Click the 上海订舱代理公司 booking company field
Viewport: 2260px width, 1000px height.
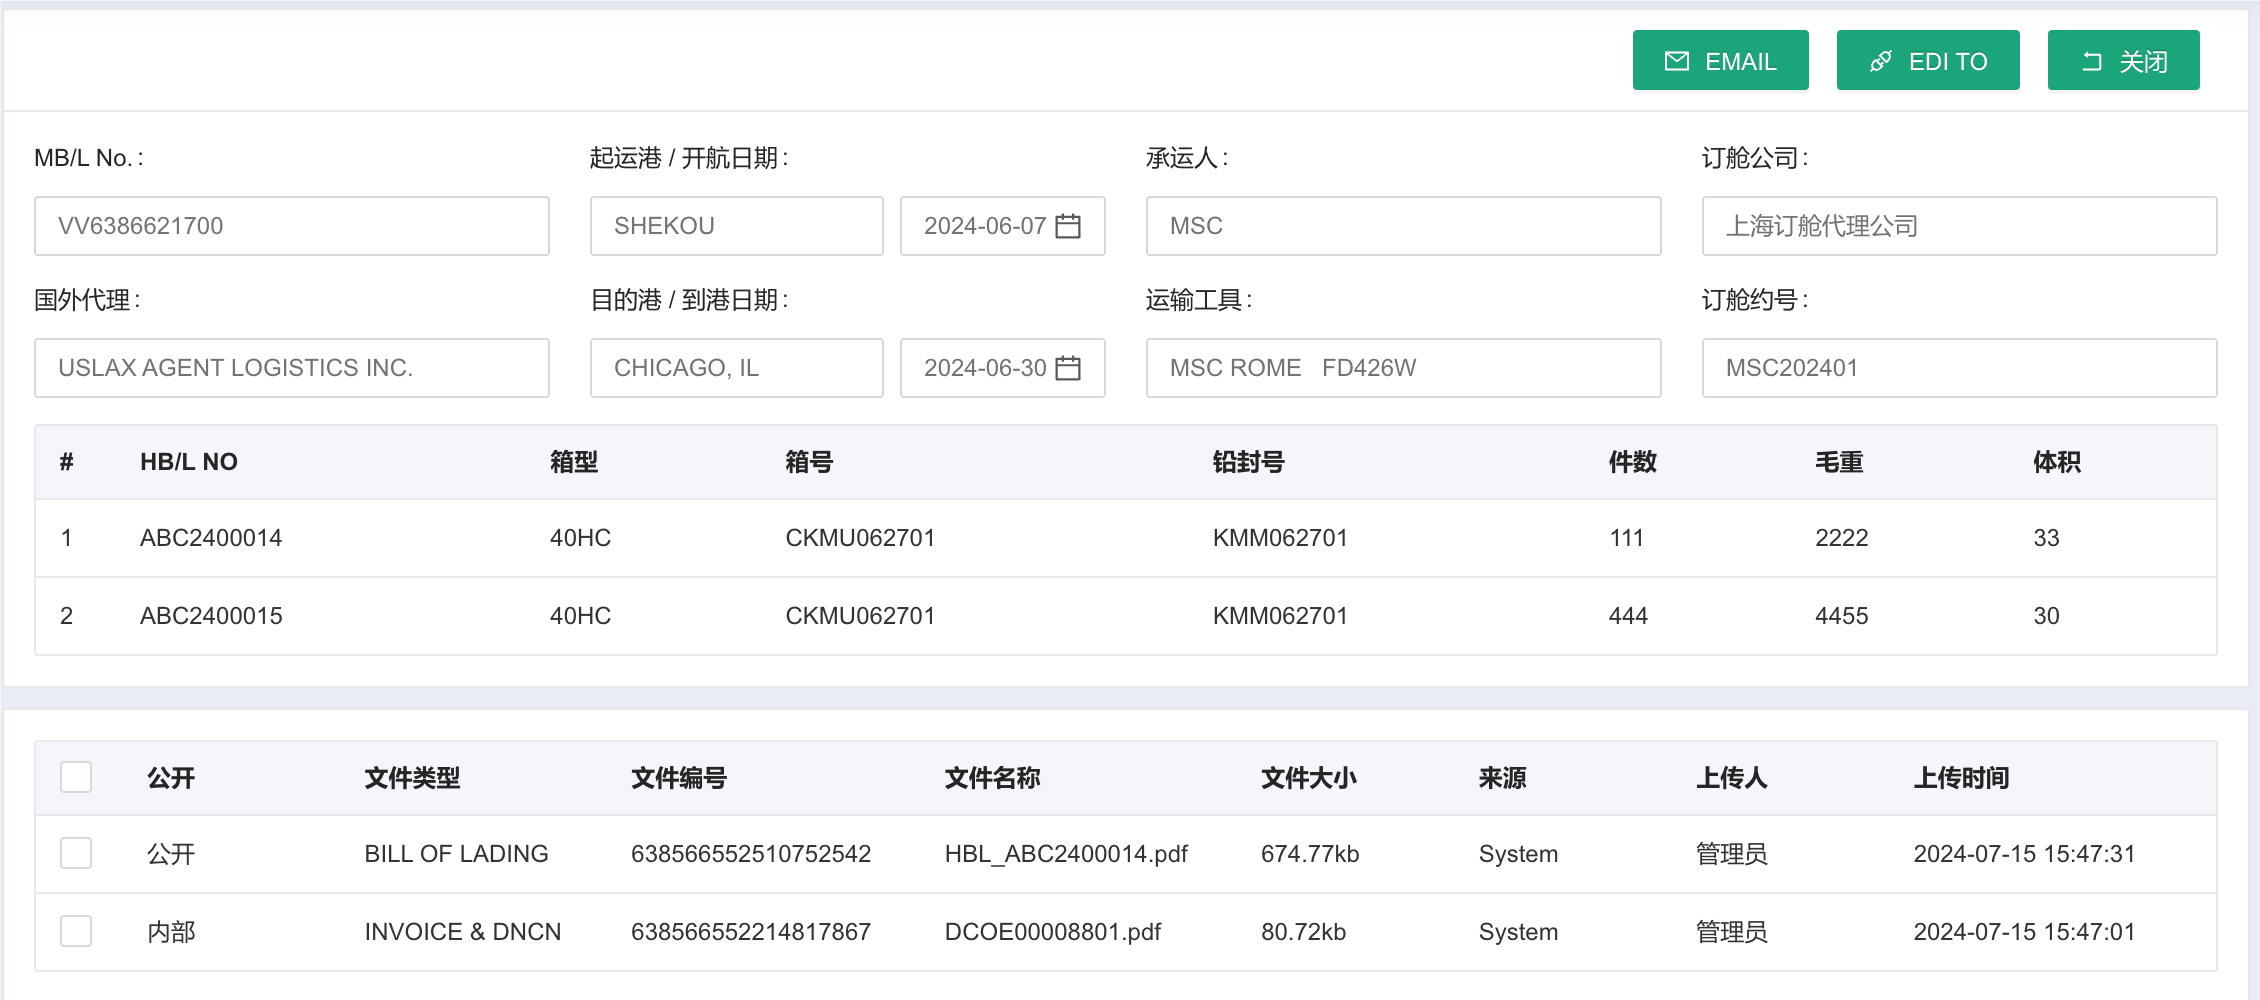point(1959,226)
